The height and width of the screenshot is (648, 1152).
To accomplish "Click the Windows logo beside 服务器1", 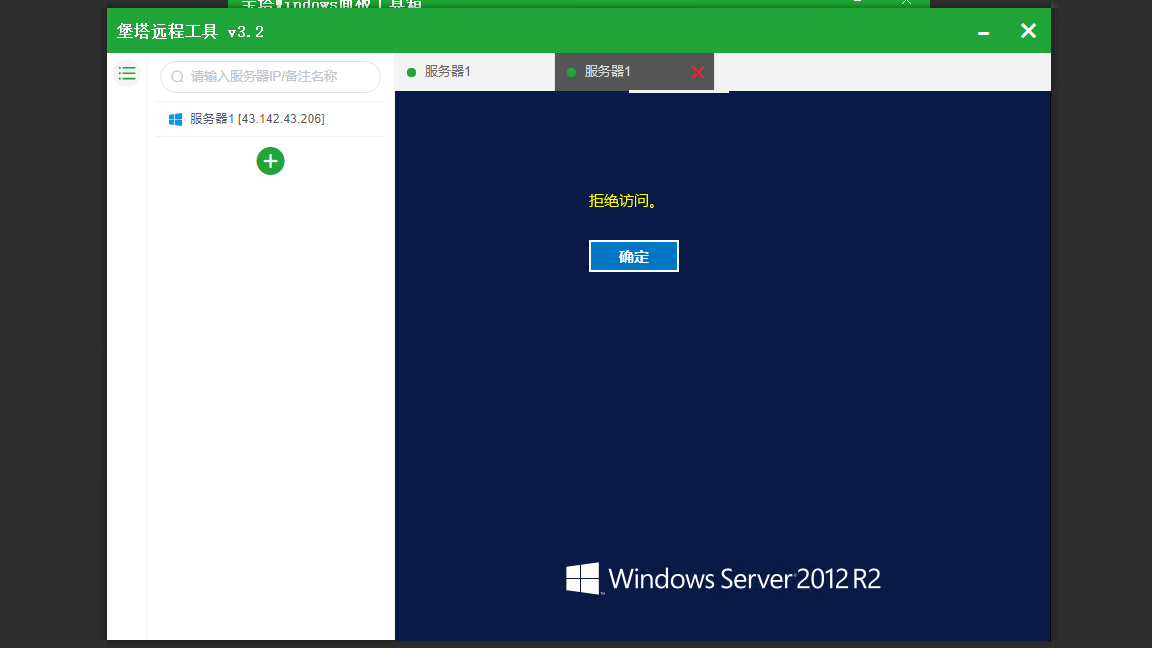I will (x=176, y=119).
